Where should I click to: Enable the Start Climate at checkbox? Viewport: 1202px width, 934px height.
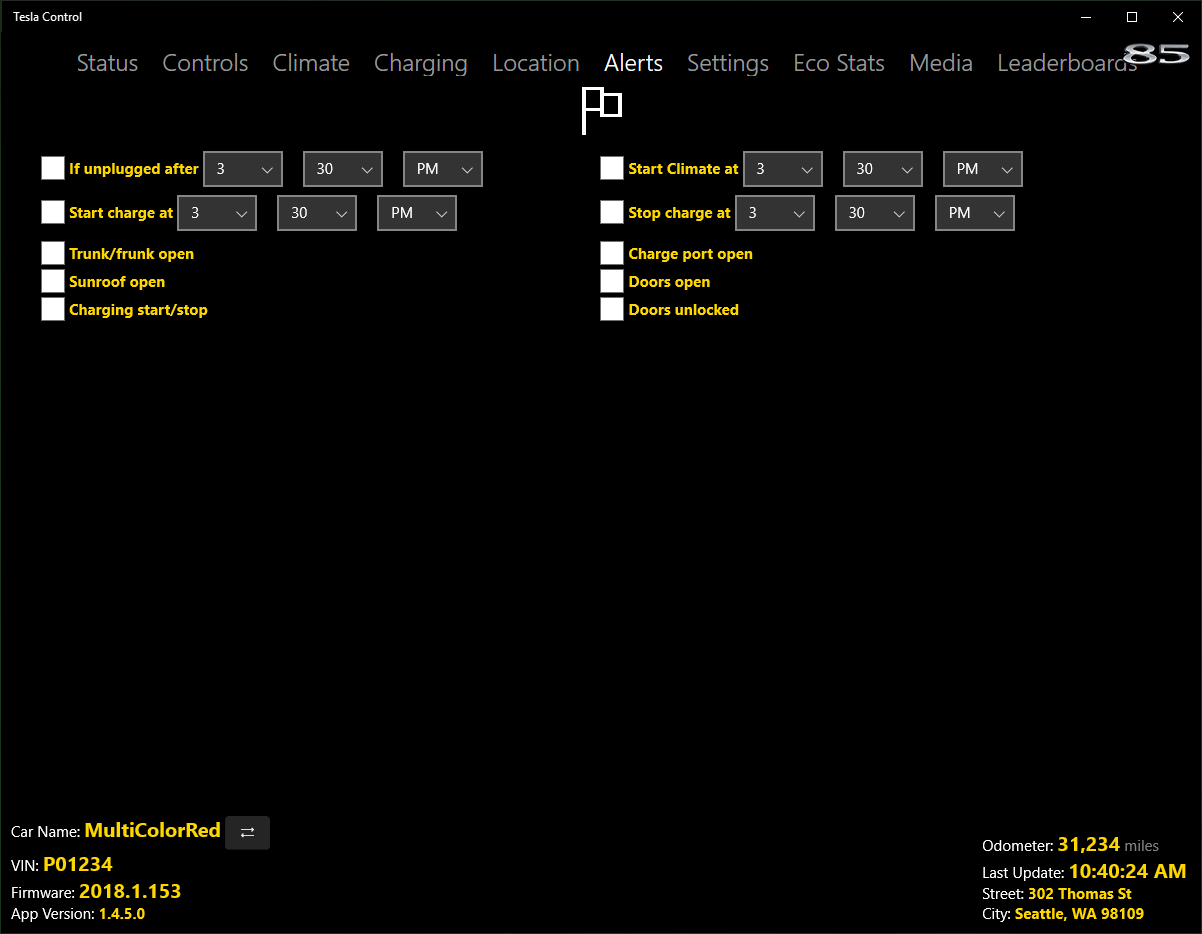[x=612, y=168]
